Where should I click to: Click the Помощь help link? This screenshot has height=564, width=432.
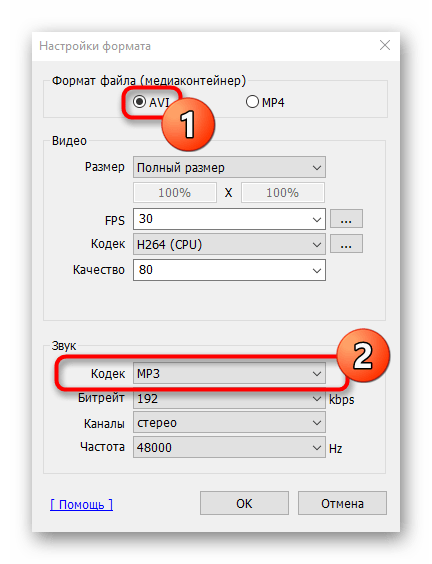pyautogui.click(x=81, y=504)
